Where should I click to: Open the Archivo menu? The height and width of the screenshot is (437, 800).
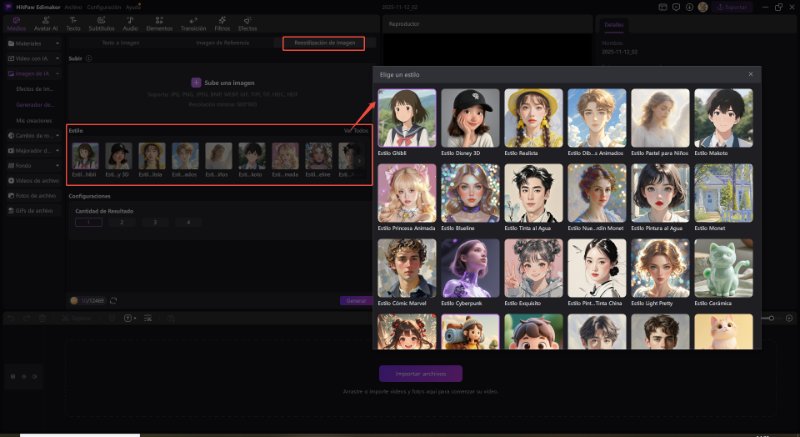coord(73,7)
